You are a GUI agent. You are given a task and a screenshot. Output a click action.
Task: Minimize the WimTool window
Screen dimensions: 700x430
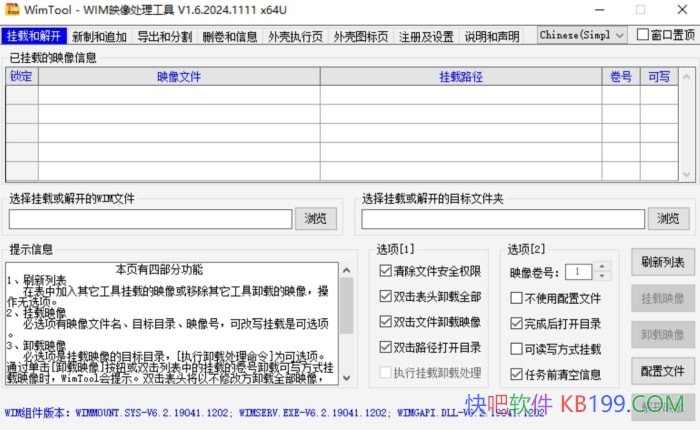click(x=600, y=9)
